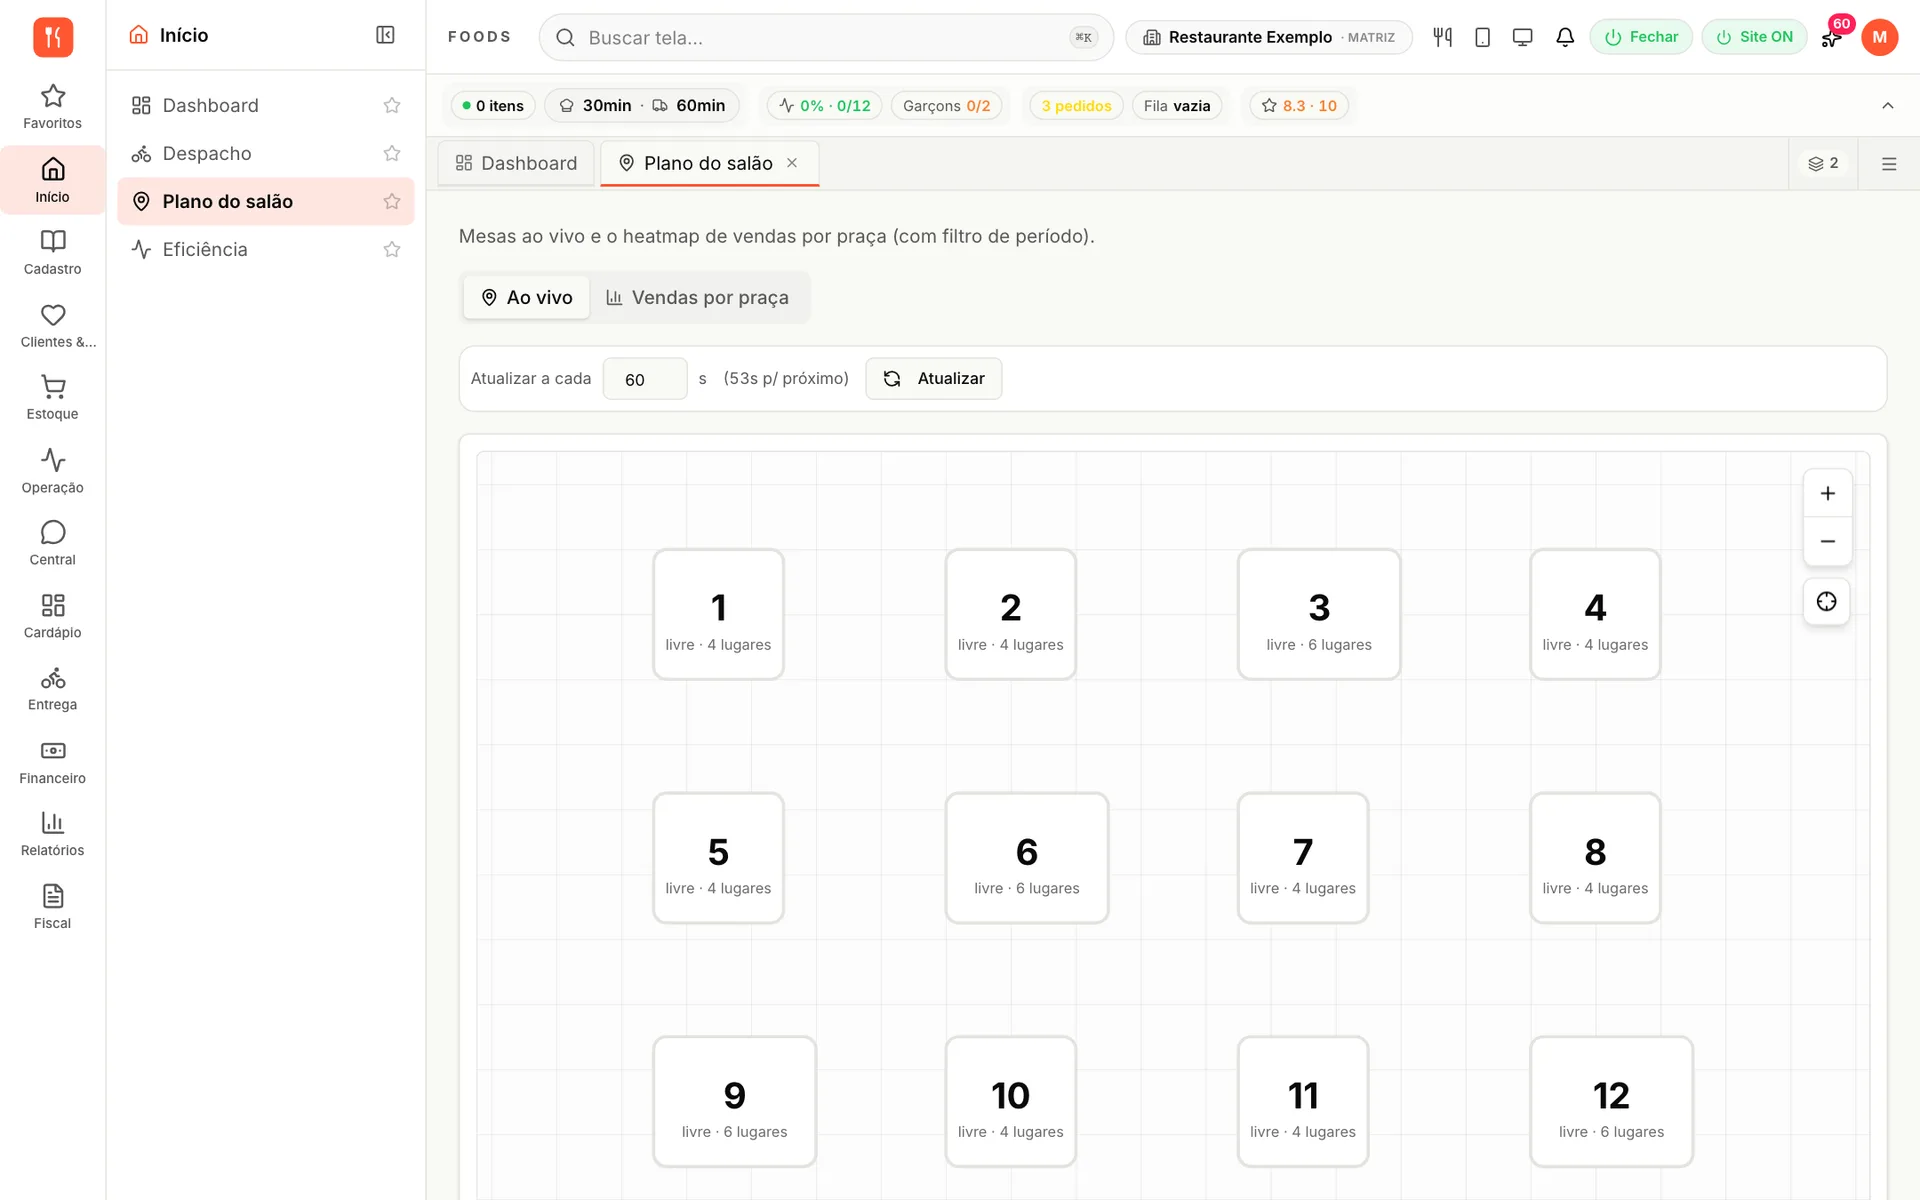Image resolution: width=1920 pixels, height=1200 pixels.
Task: Switch to the Dashboard tab
Action: (516, 163)
